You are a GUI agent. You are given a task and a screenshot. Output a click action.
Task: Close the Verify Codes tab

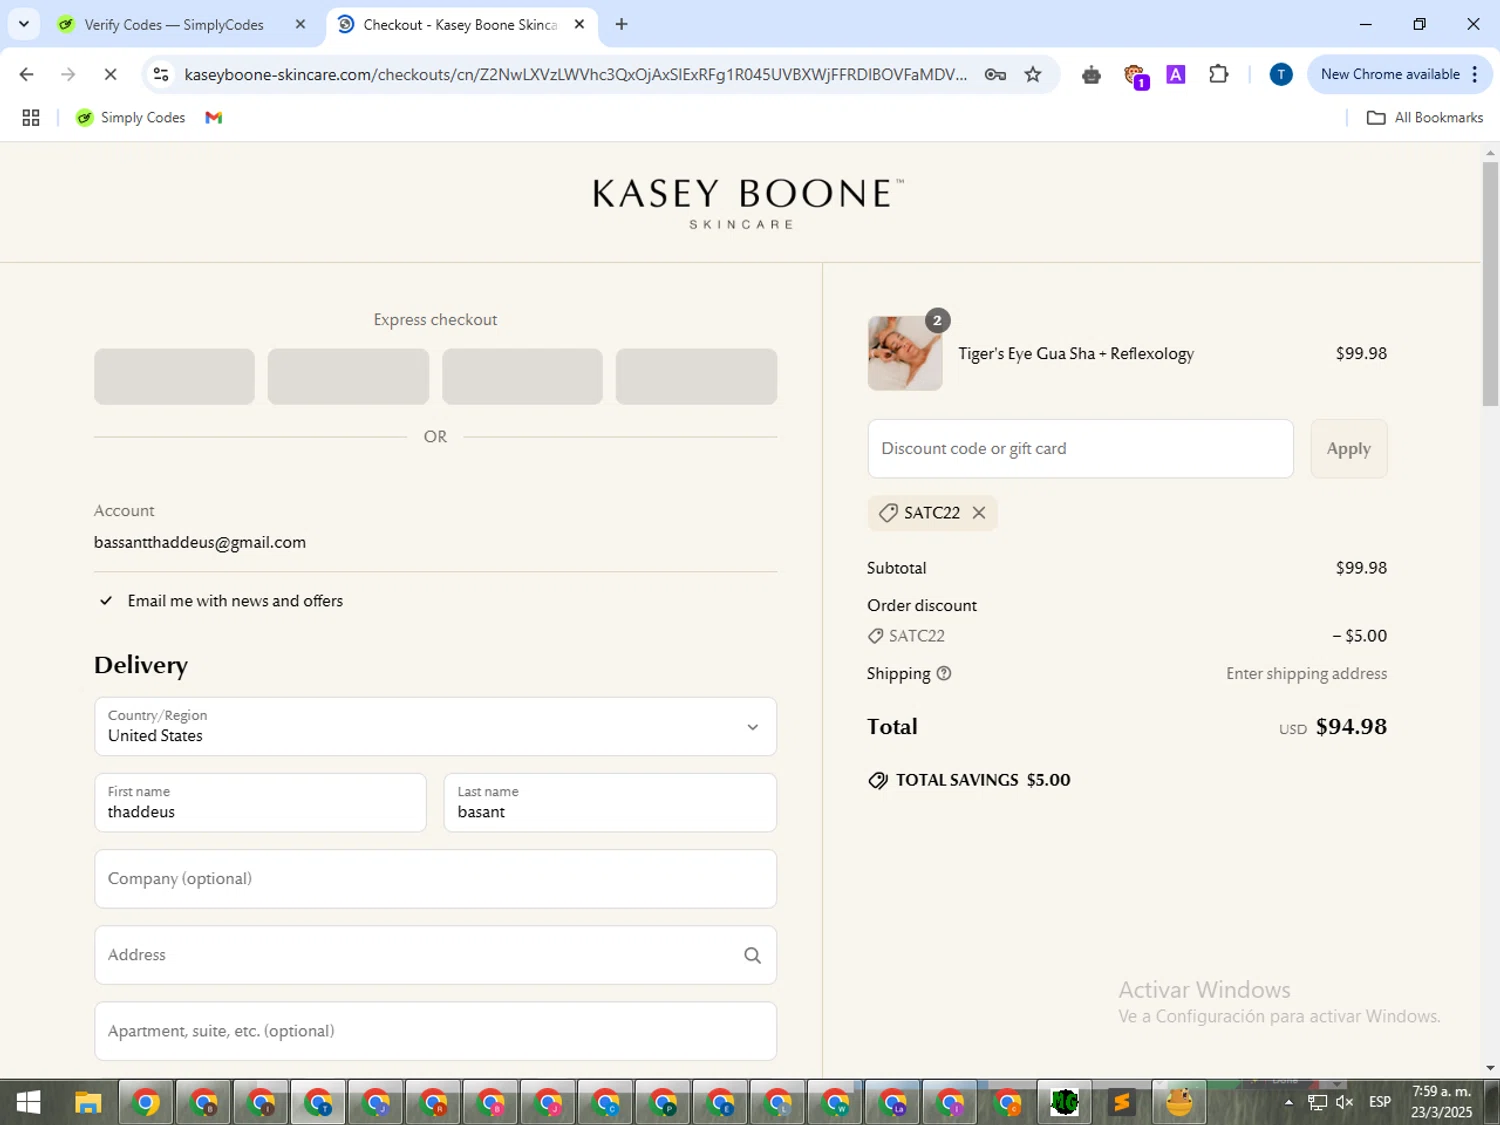click(300, 24)
